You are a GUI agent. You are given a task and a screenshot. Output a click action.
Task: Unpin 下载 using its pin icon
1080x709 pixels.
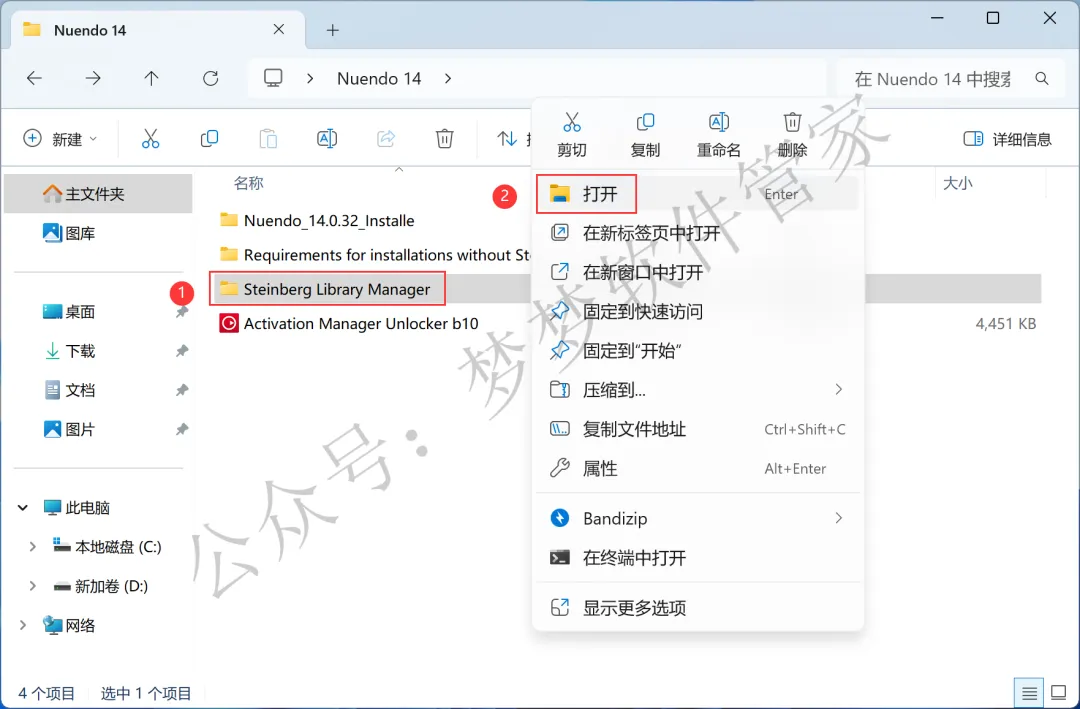click(182, 351)
